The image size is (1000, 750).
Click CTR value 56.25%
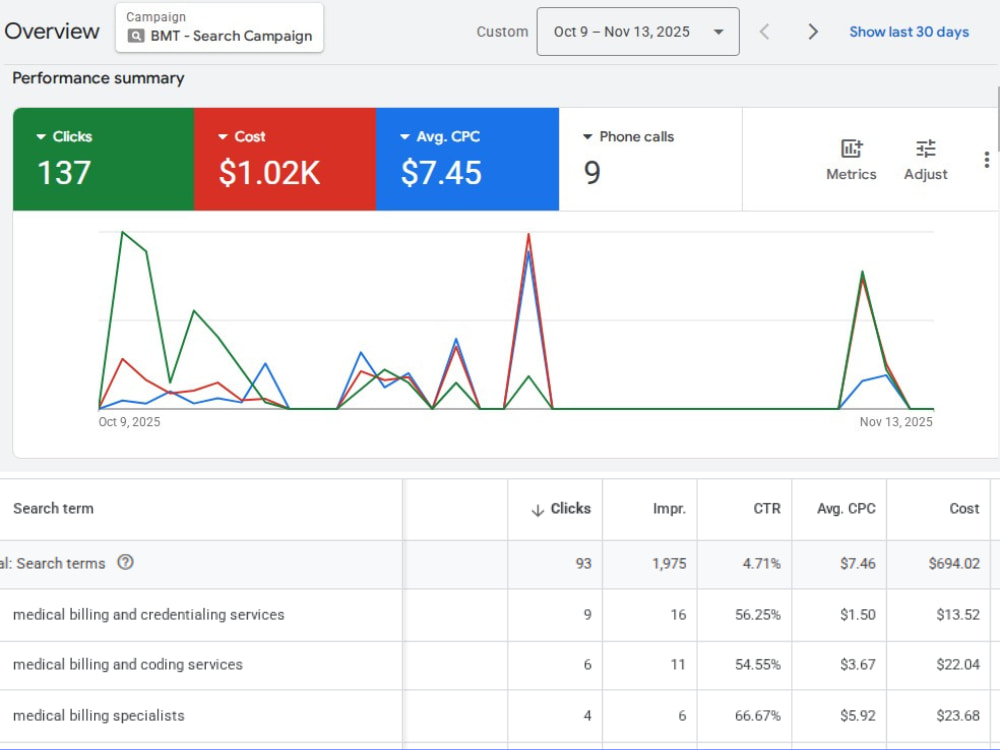click(758, 614)
